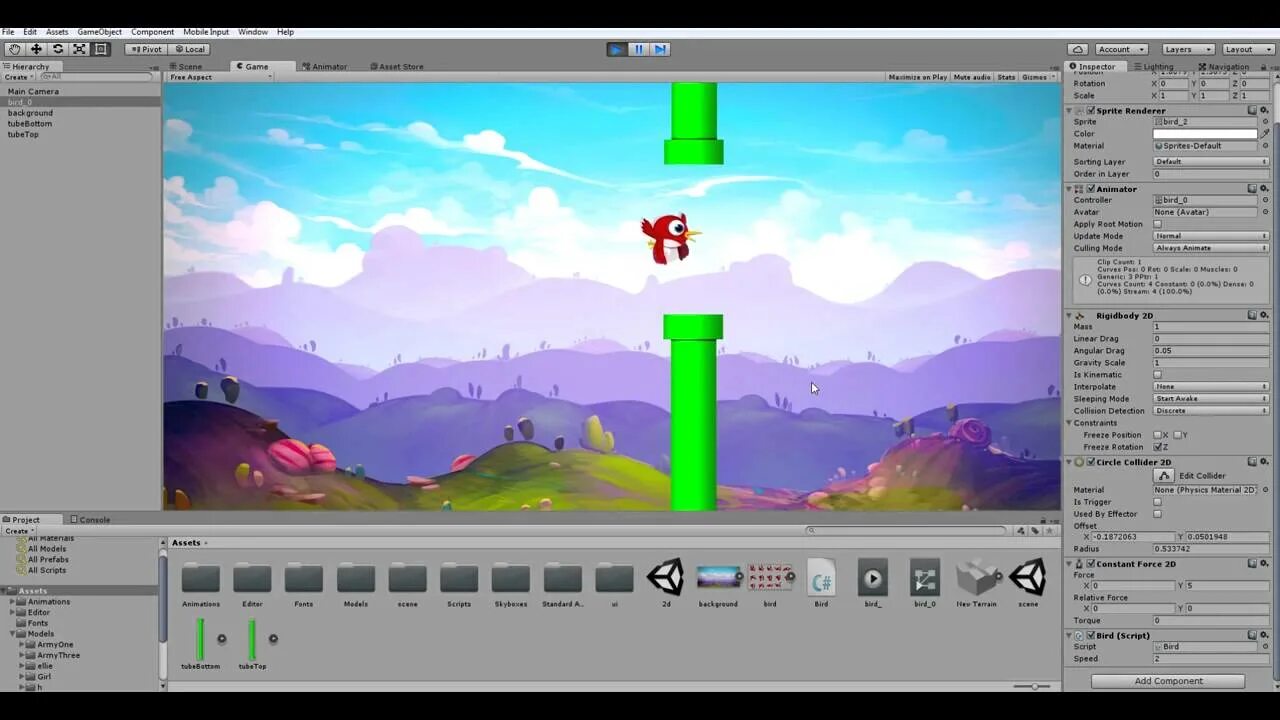Click the Play button
Image resolution: width=1280 pixels, height=720 pixels.
616,49
